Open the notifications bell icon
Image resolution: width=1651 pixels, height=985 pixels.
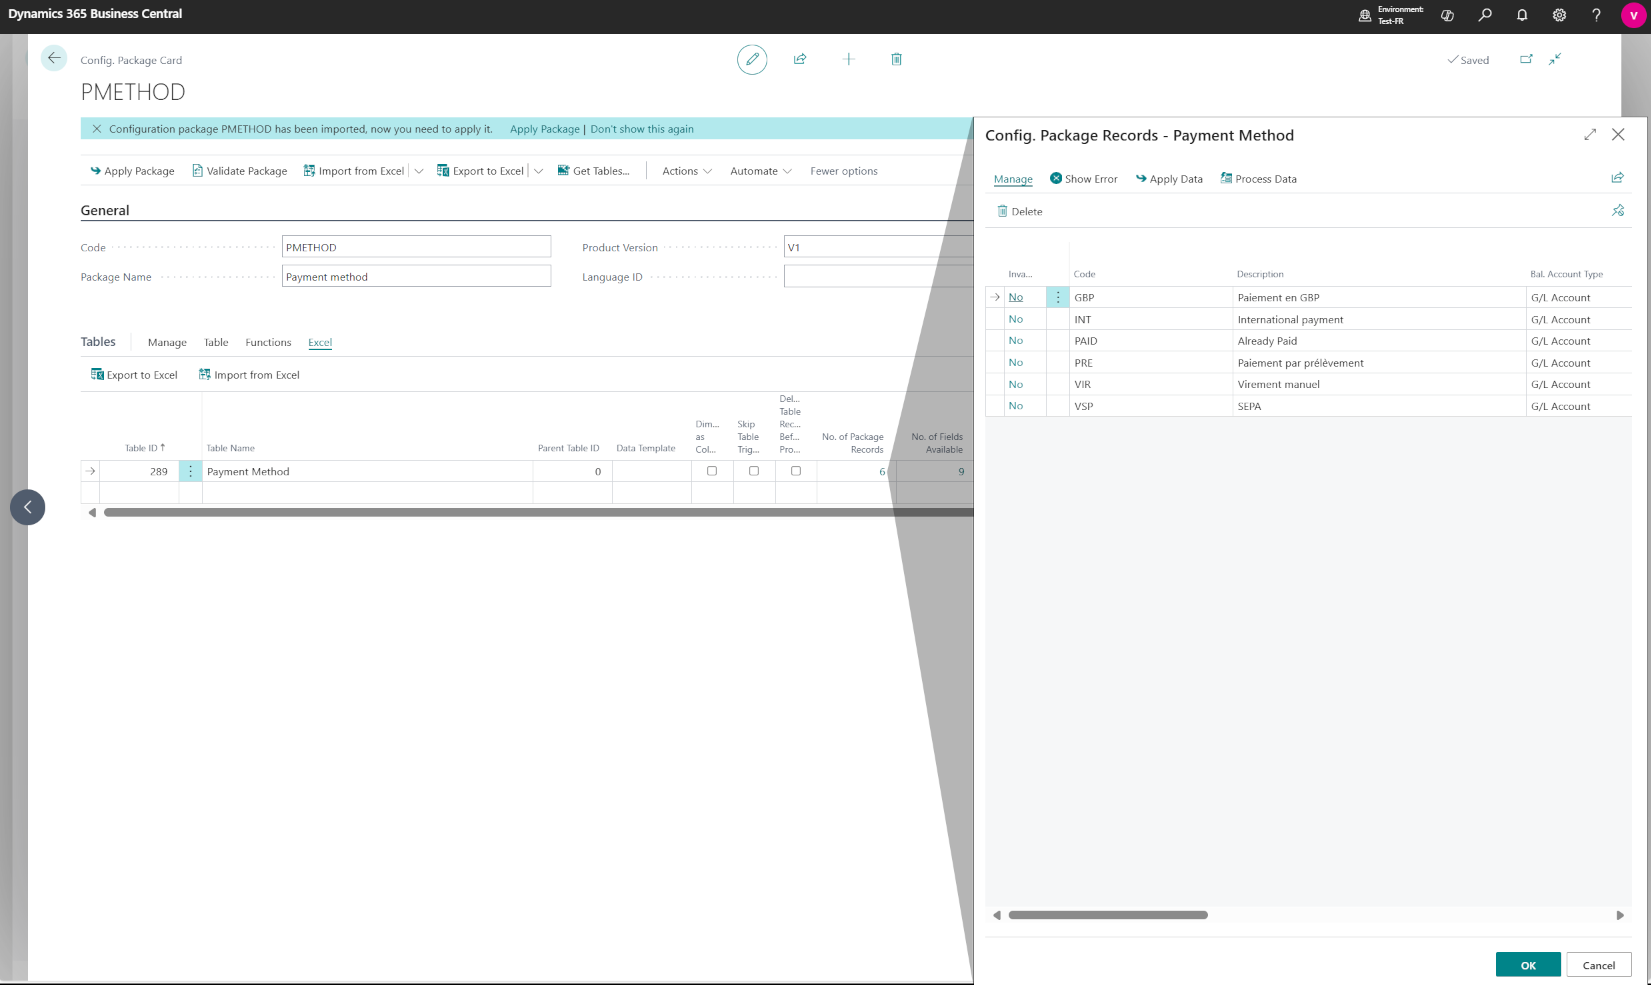pyautogui.click(x=1521, y=15)
